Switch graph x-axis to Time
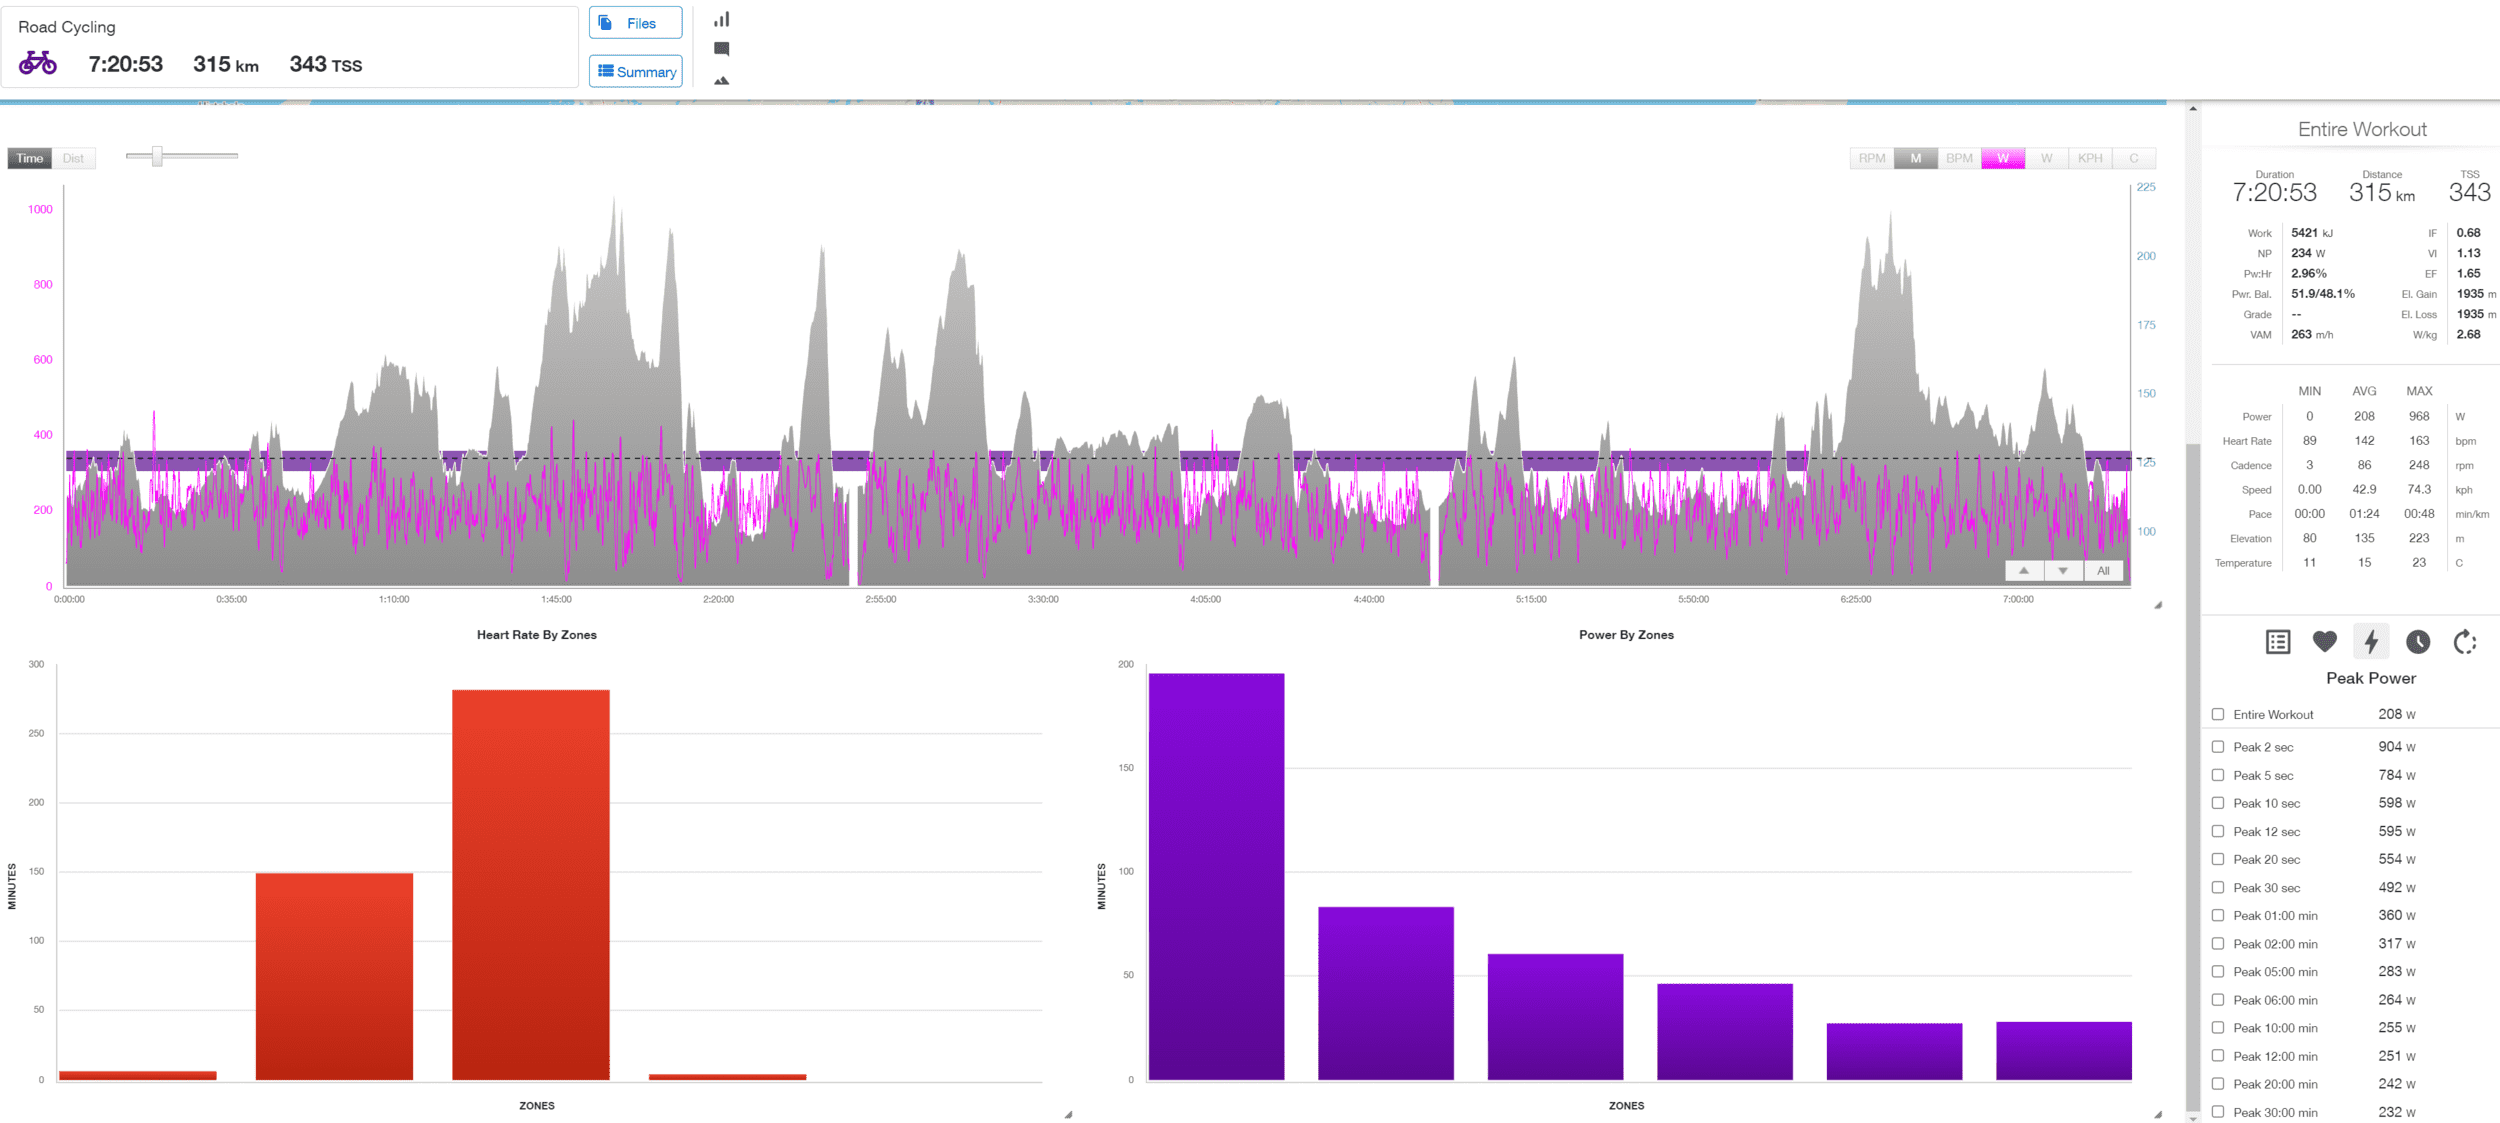The image size is (2500, 1123). point(30,158)
